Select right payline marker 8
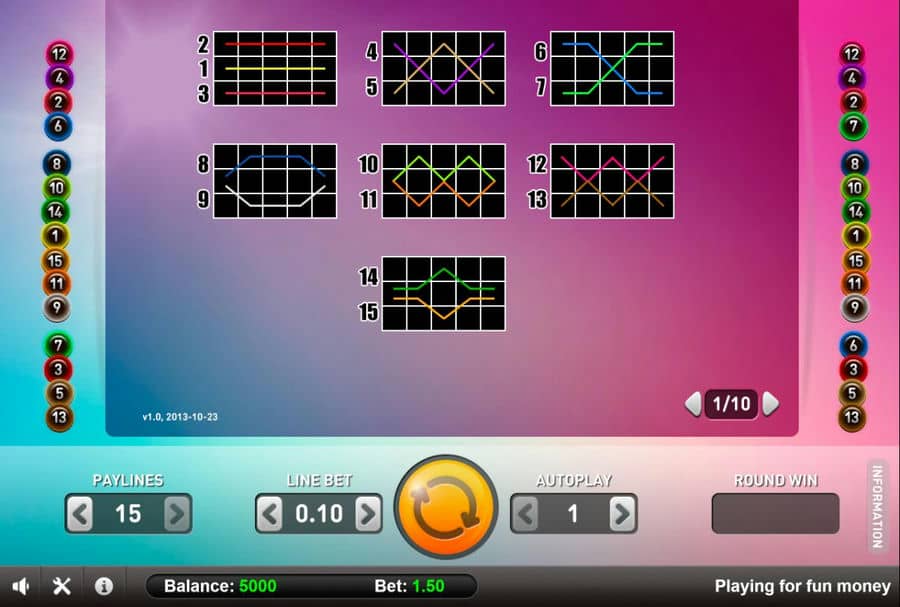The image size is (900, 607). 855,164
